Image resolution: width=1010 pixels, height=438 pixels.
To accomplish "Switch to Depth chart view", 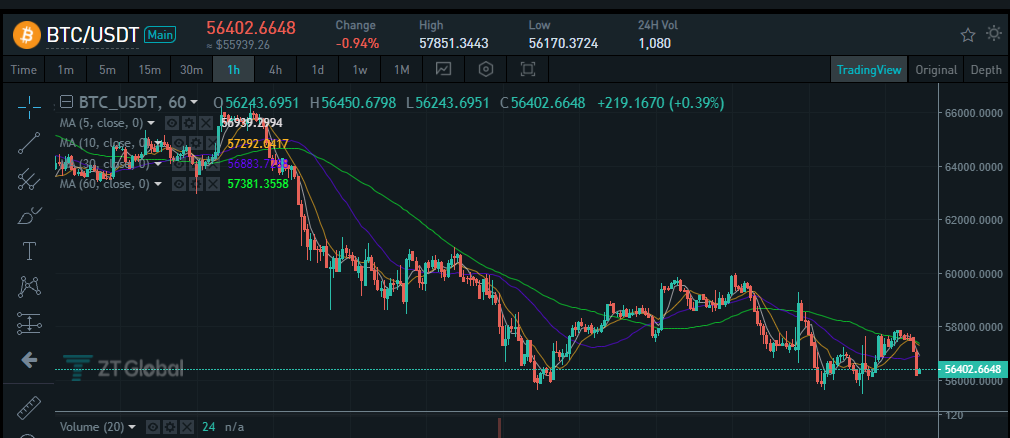I will pyautogui.click(x=986, y=70).
